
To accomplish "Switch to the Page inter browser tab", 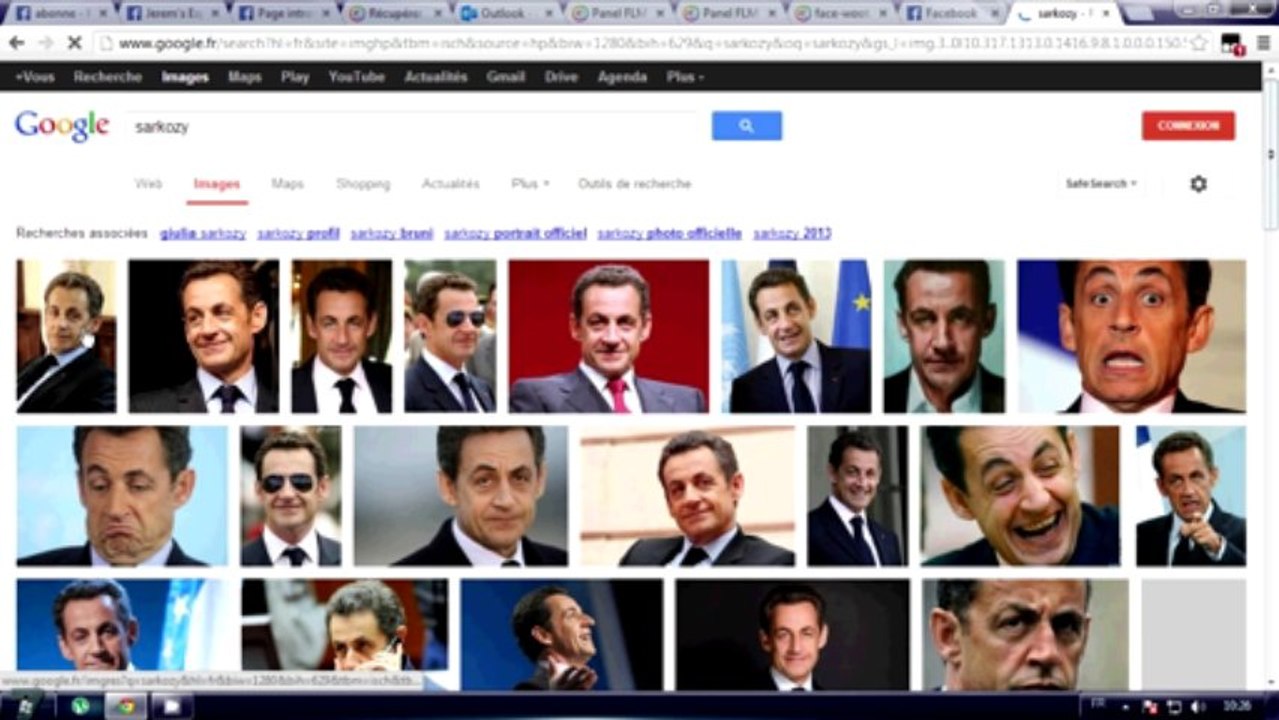I will coord(282,14).
